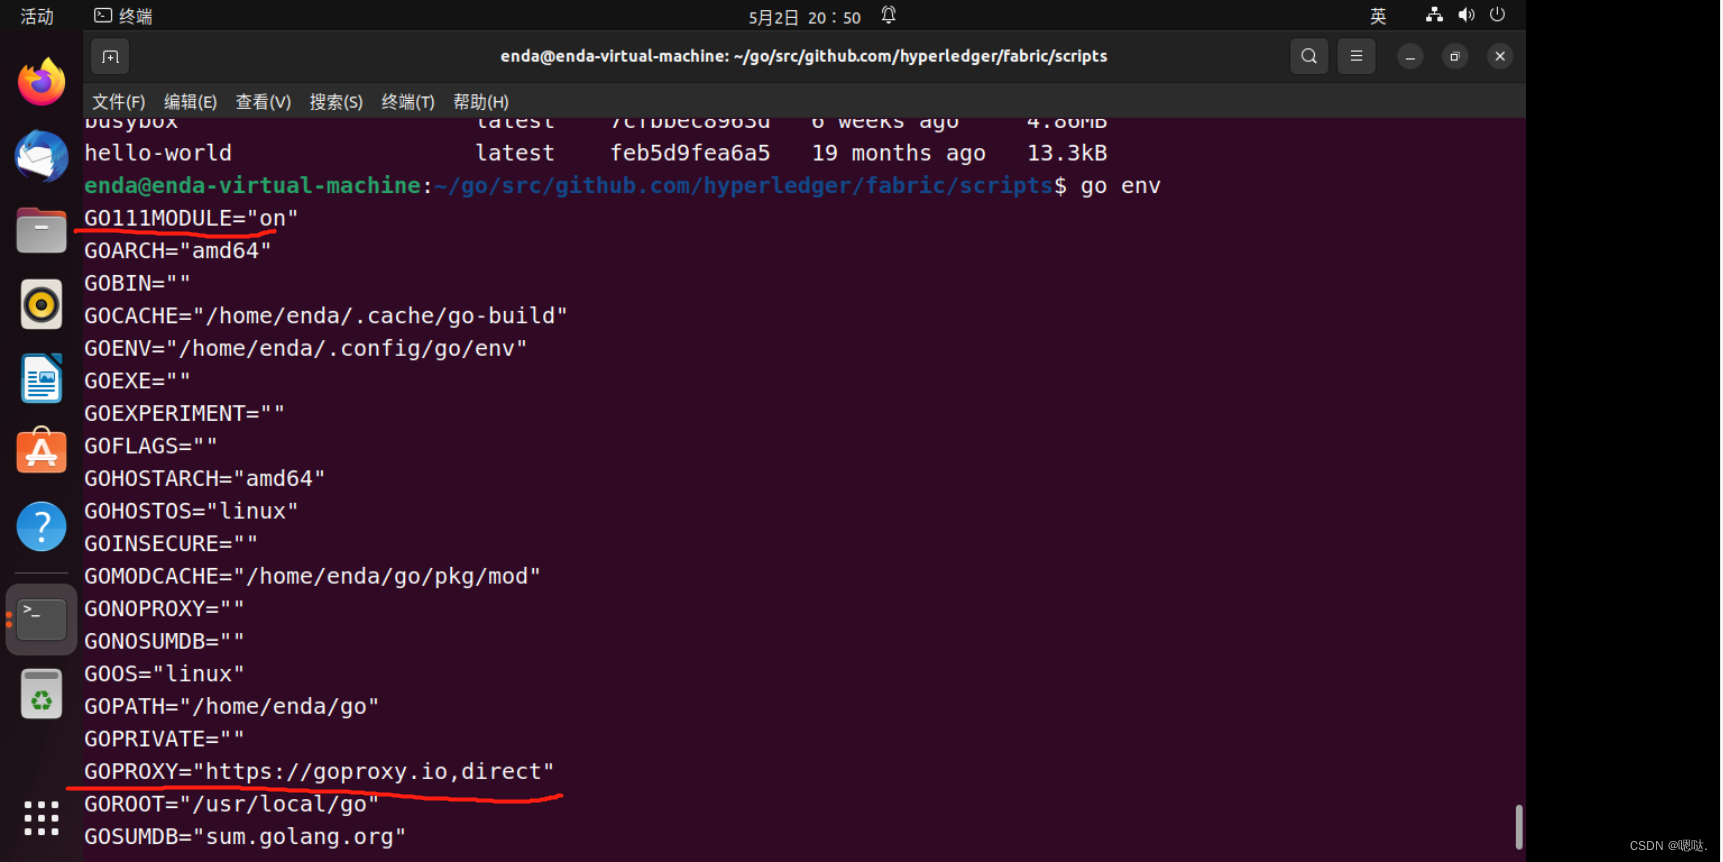1723x862 pixels.
Task: Open network status indicator in top bar
Action: point(1434,15)
